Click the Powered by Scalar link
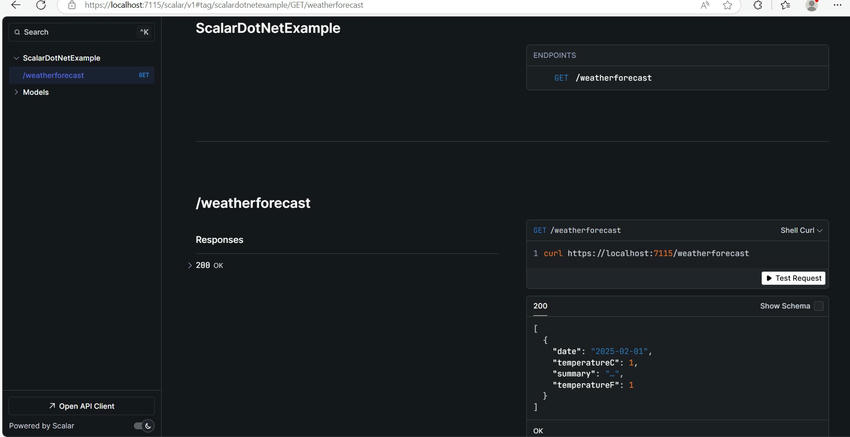The height and width of the screenshot is (437, 850). pos(42,426)
